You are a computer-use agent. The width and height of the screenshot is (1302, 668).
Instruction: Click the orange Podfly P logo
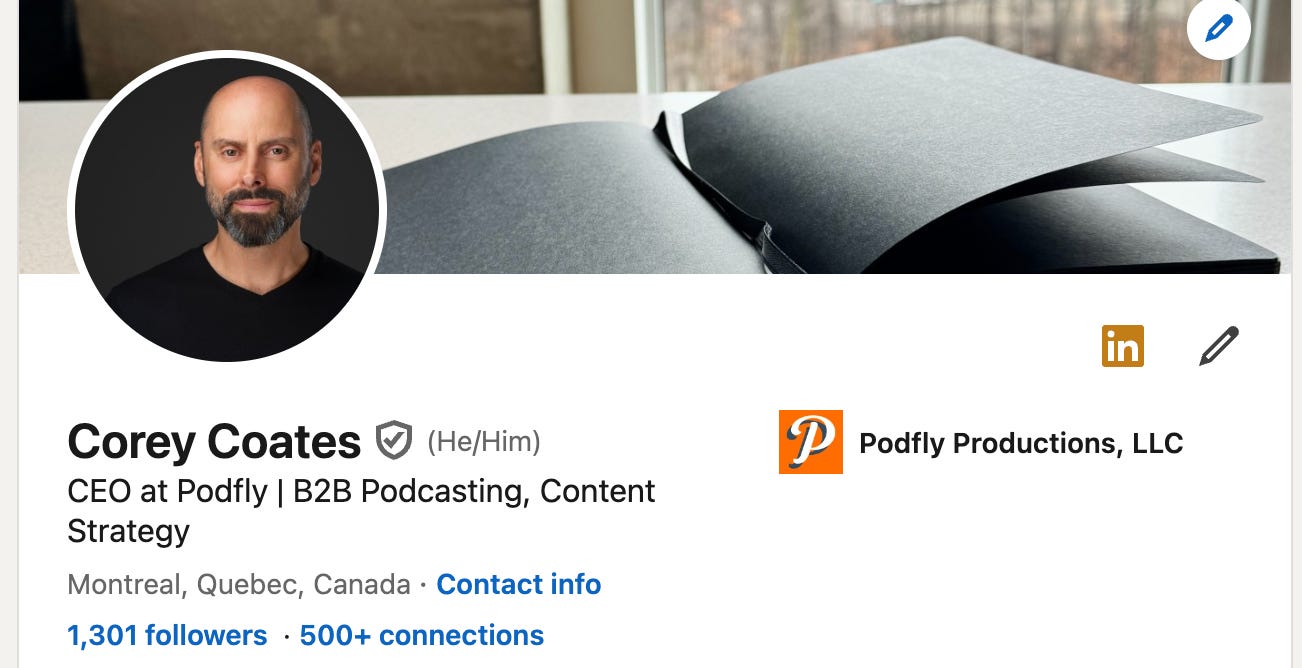point(810,442)
